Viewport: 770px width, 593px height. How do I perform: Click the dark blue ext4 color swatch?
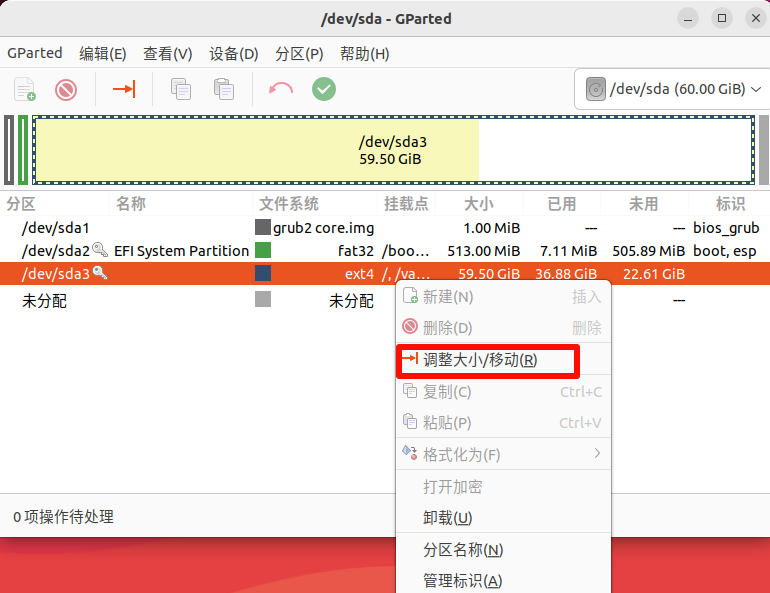pos(263,273)
